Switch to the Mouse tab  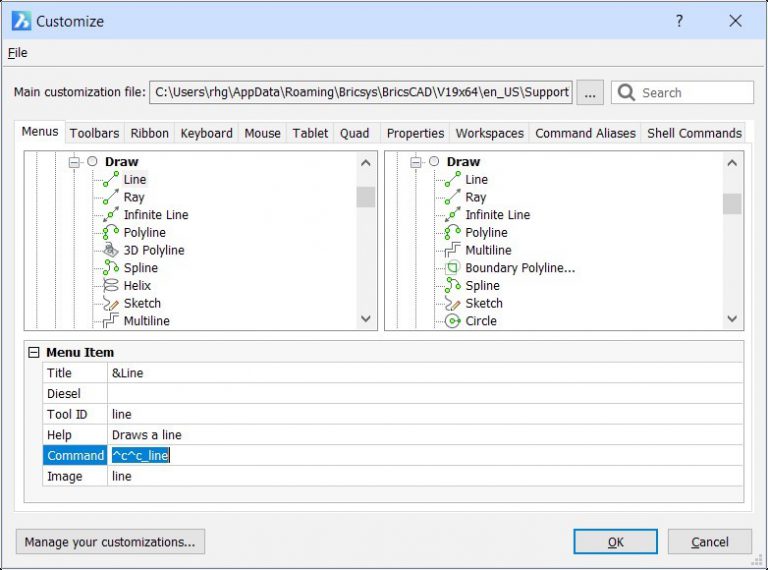[263, 133]
